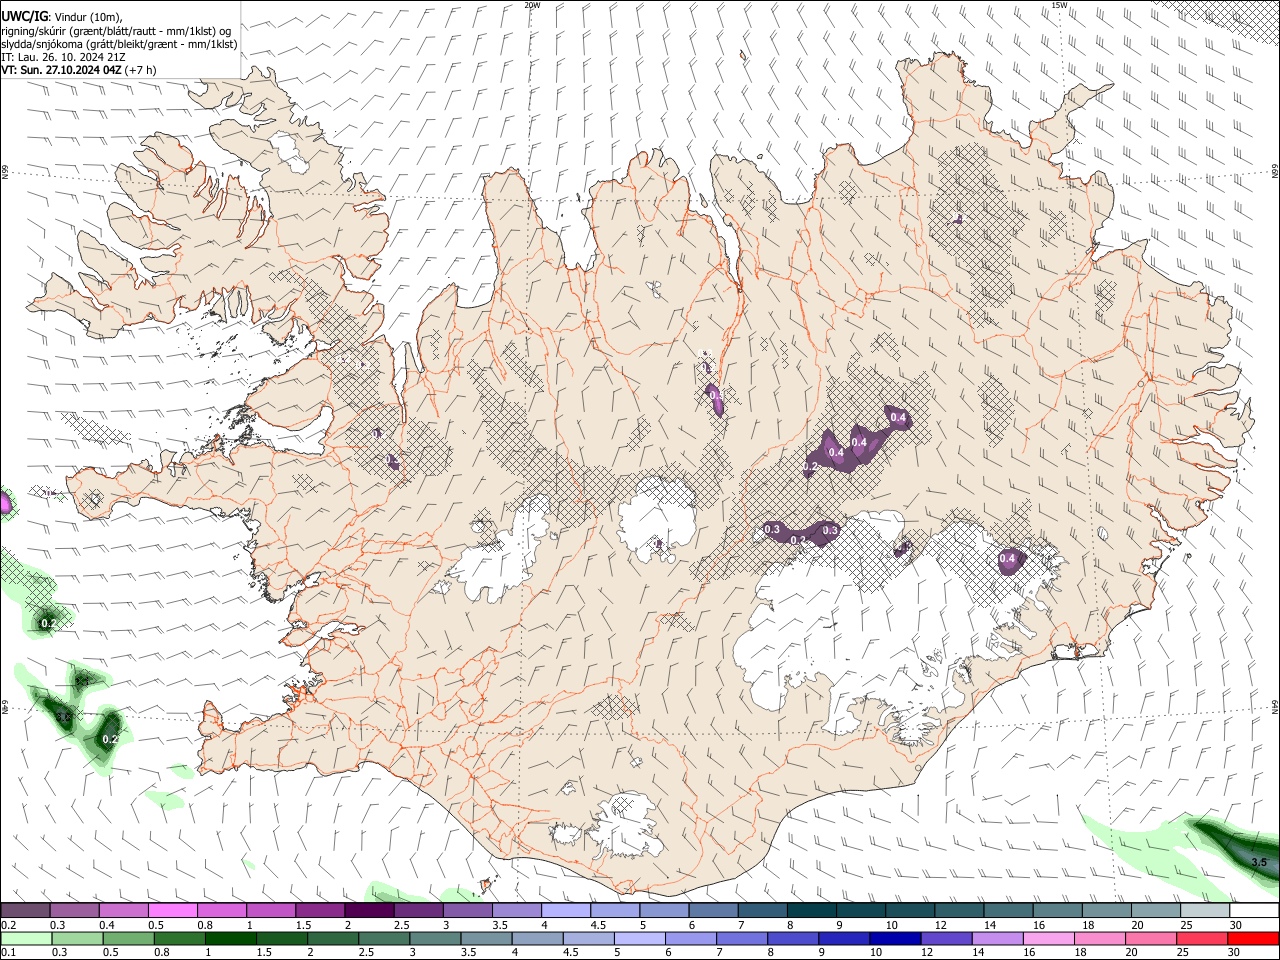This screenshot has width=1280, height=960.
Task: Choose the navy blue 10 mm rain swatch
Action: coord(896,938)
